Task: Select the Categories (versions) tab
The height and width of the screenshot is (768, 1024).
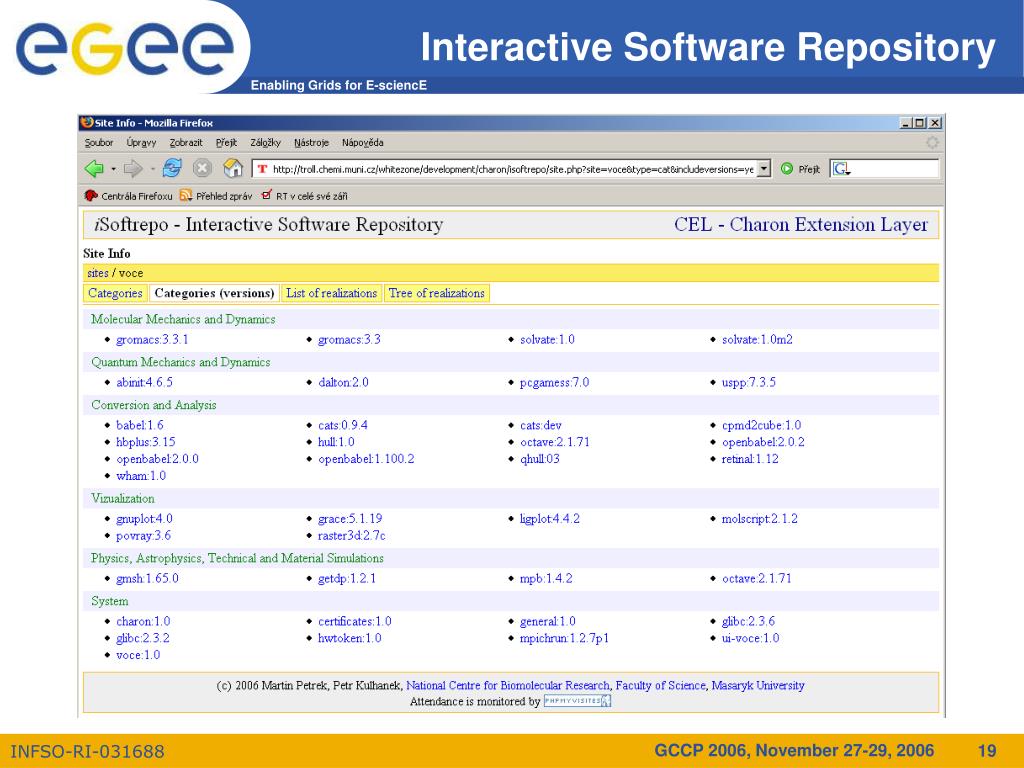Action: point(214,293)
